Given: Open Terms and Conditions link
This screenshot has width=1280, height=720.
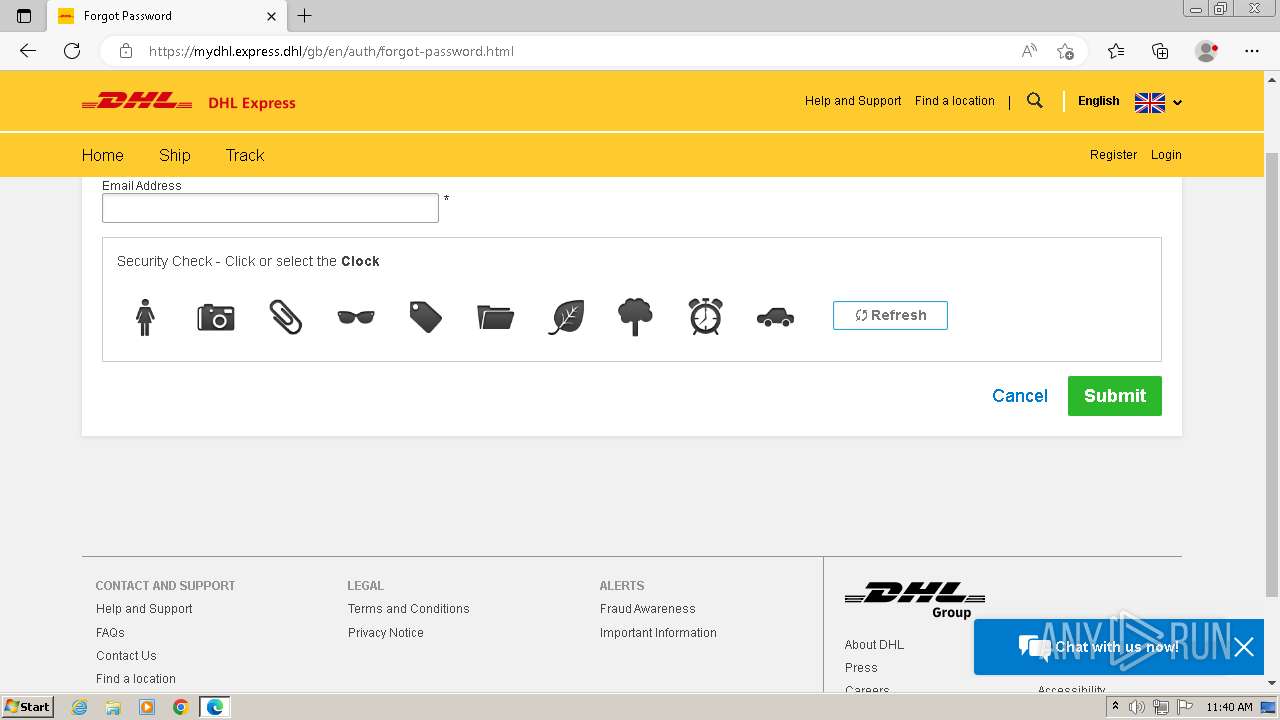Looking at the screenshot, I should pos(409,609).
